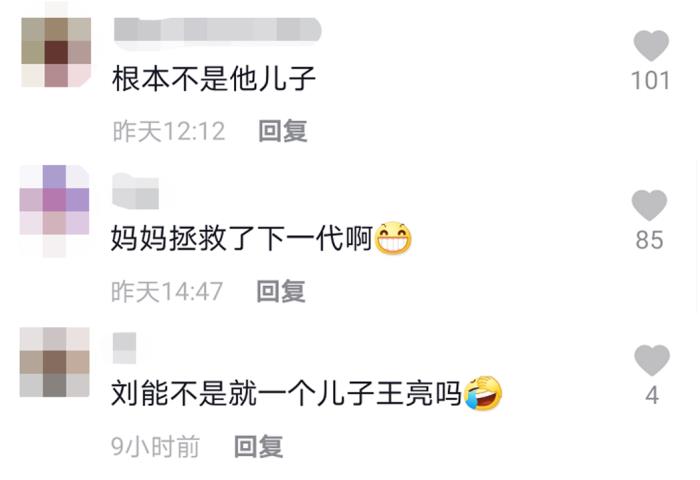The height and width of the screenshot is (480, 700).
Task: Tap the timestamp 昨天14:47
Action: click(x=167, y=292)
